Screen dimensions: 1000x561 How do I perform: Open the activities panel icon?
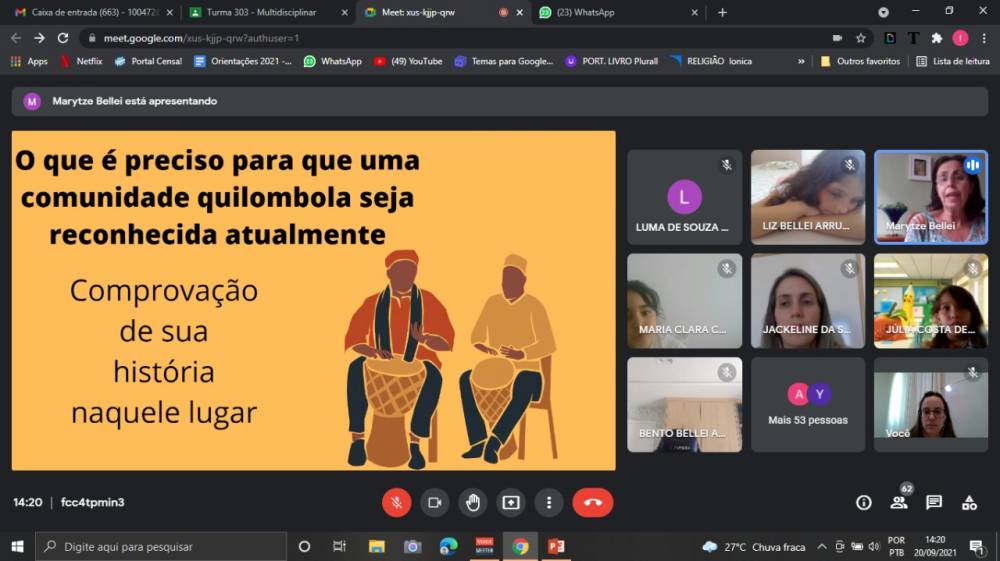(x=969, y=502)
